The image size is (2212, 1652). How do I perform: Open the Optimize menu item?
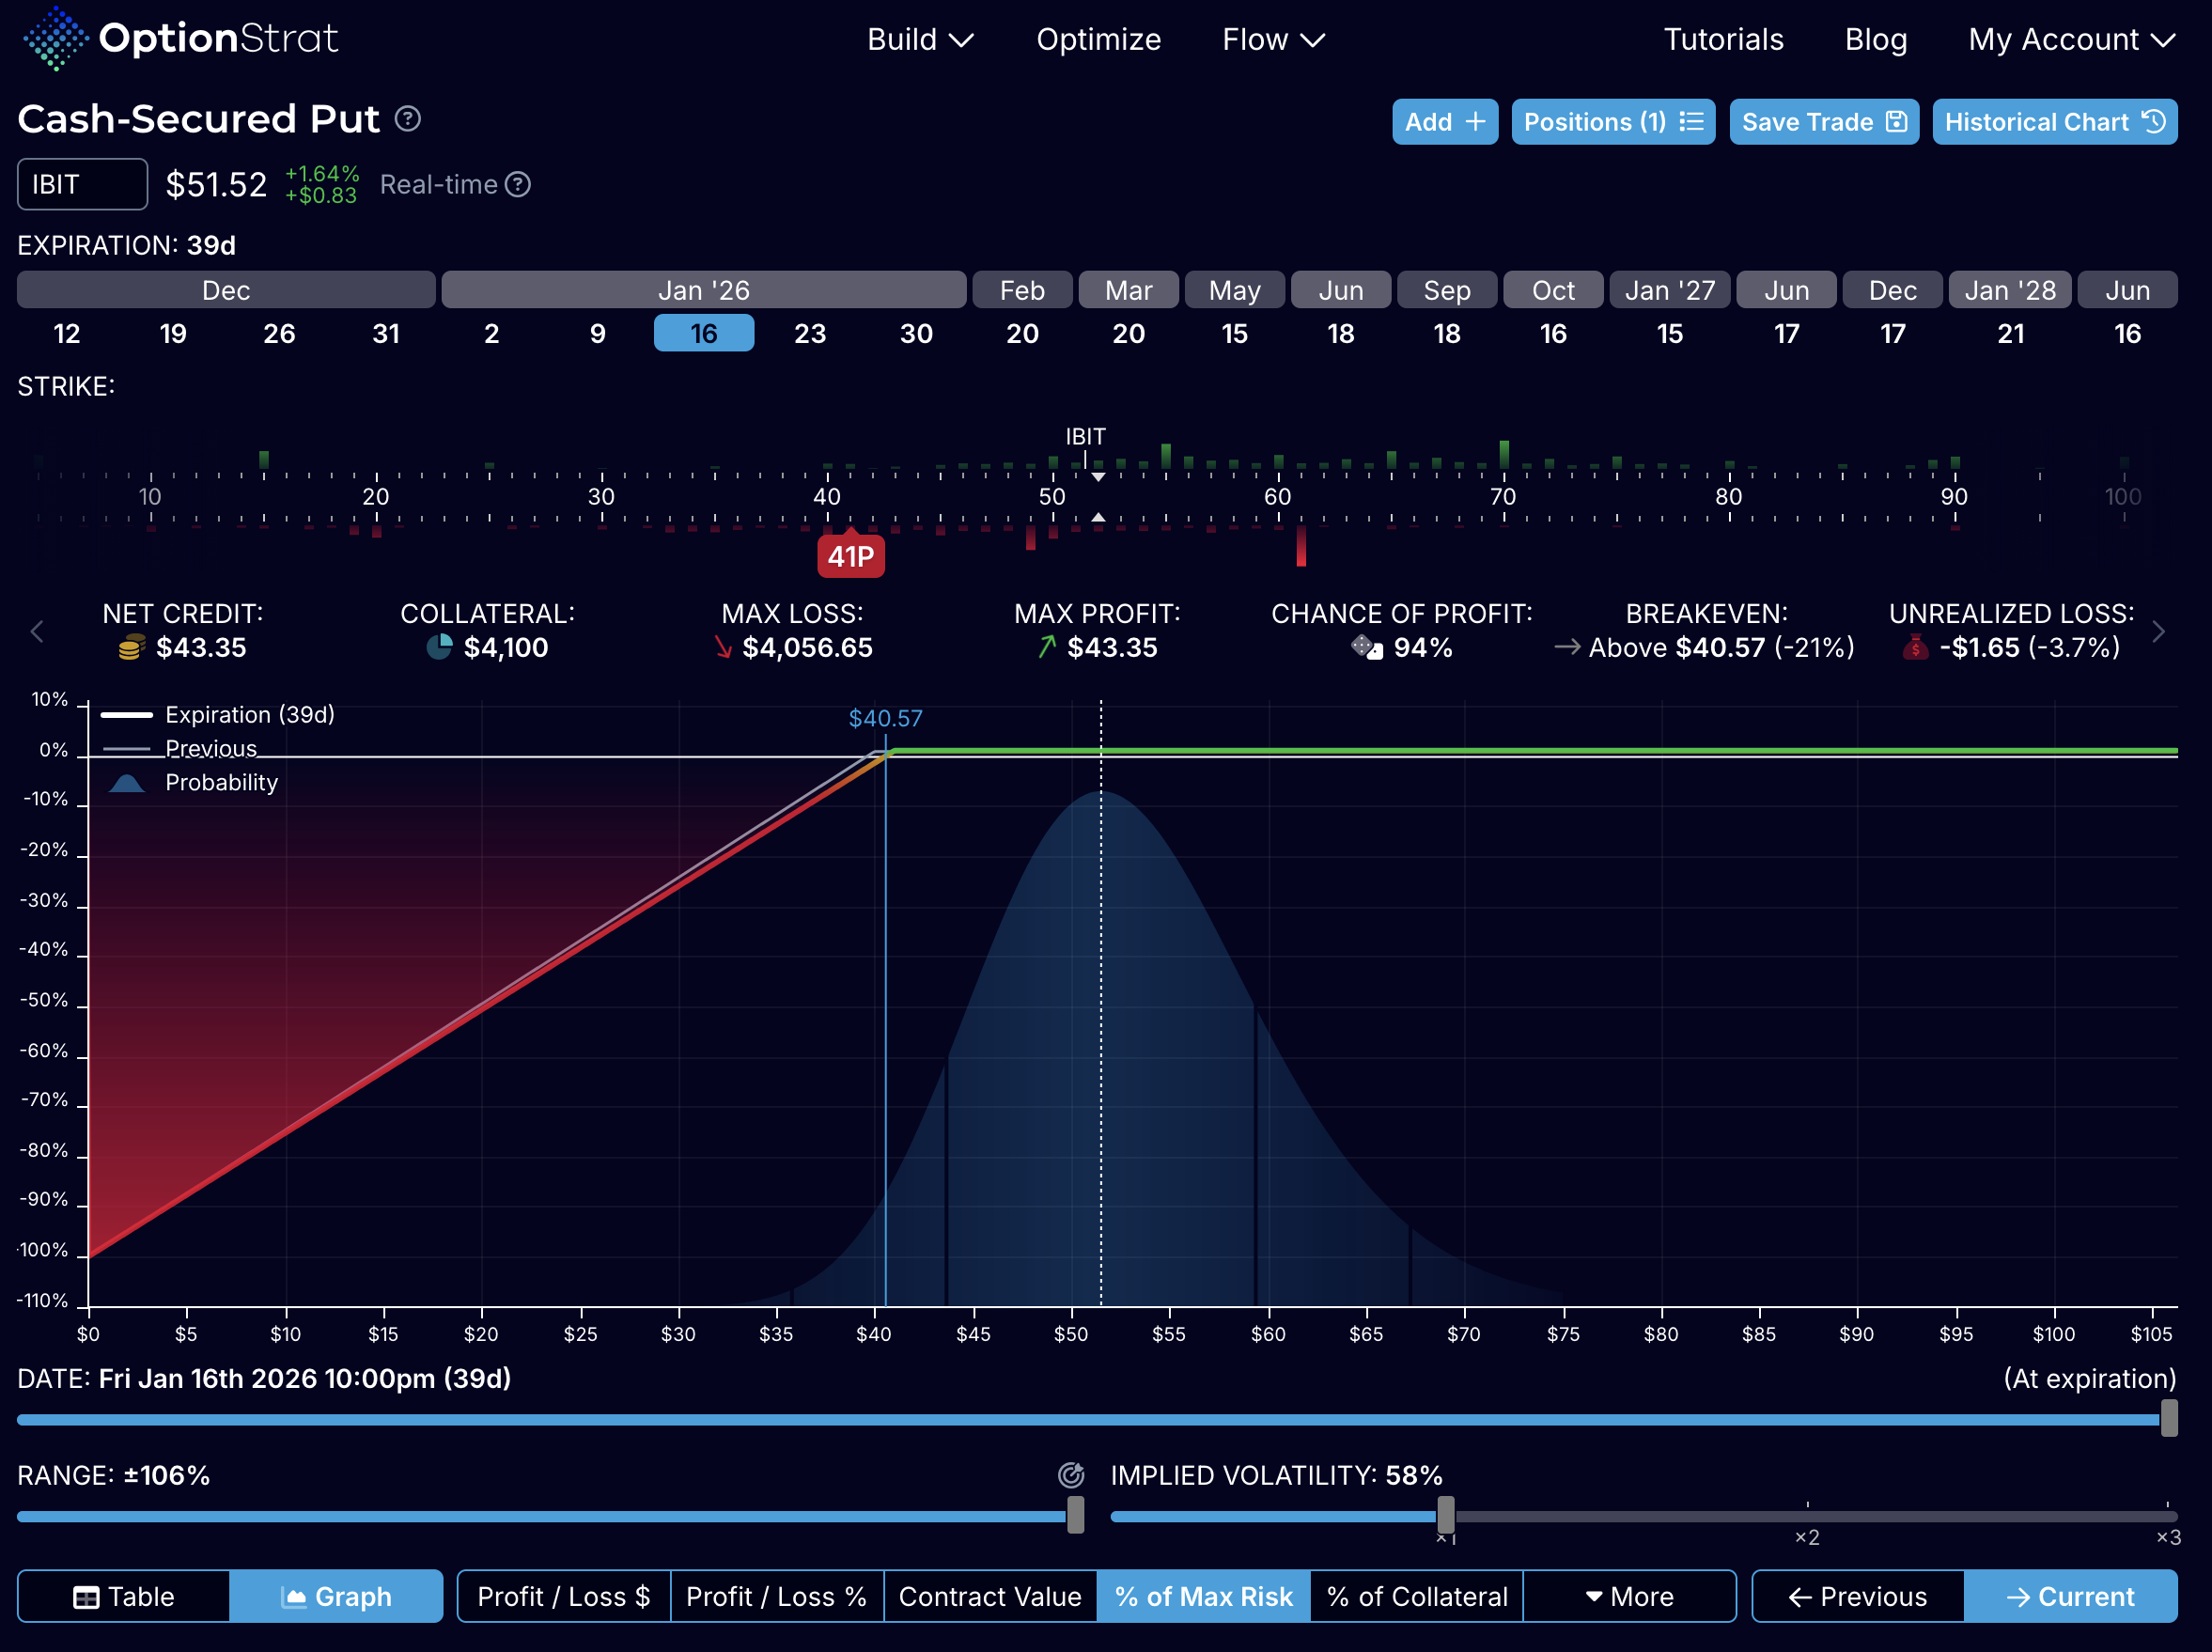click(x=1098, y=40)
